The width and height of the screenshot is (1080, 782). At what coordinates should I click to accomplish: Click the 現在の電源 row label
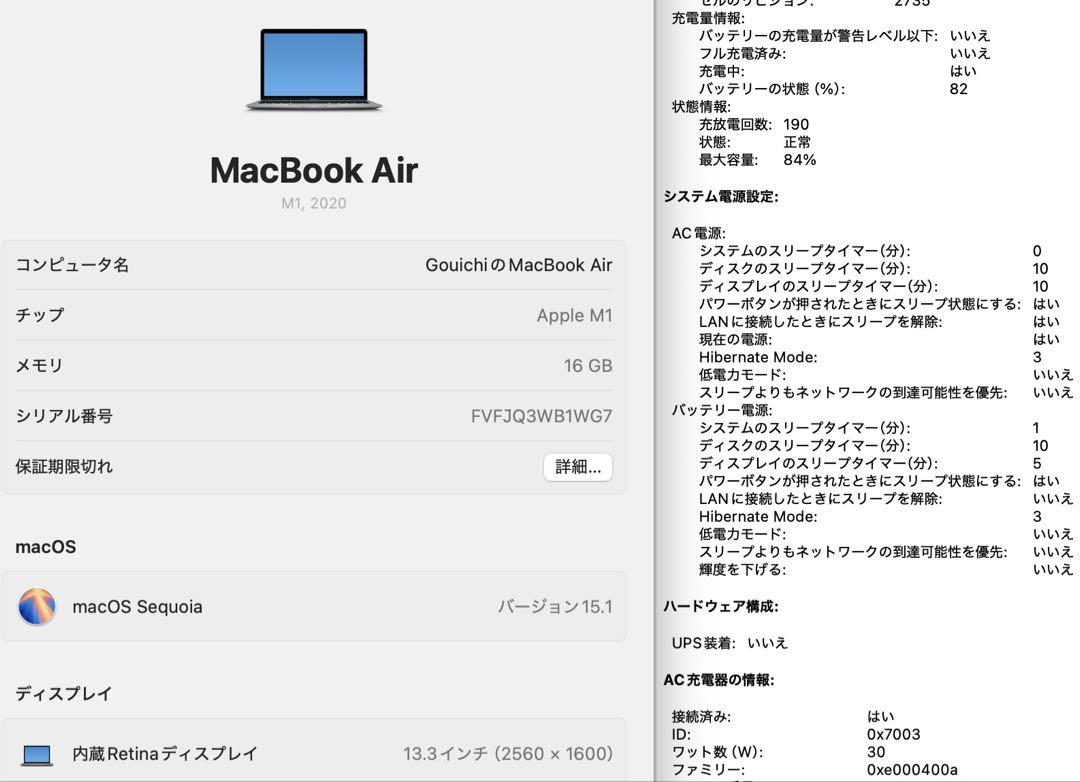[735, 340]
